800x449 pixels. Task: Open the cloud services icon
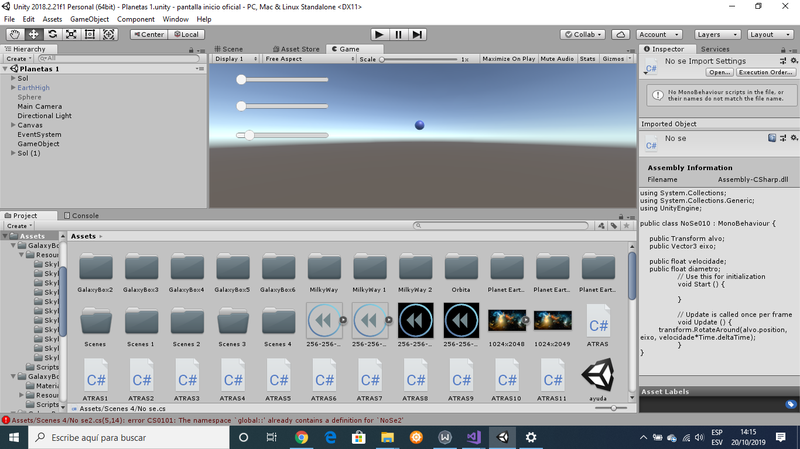point(621,34)
